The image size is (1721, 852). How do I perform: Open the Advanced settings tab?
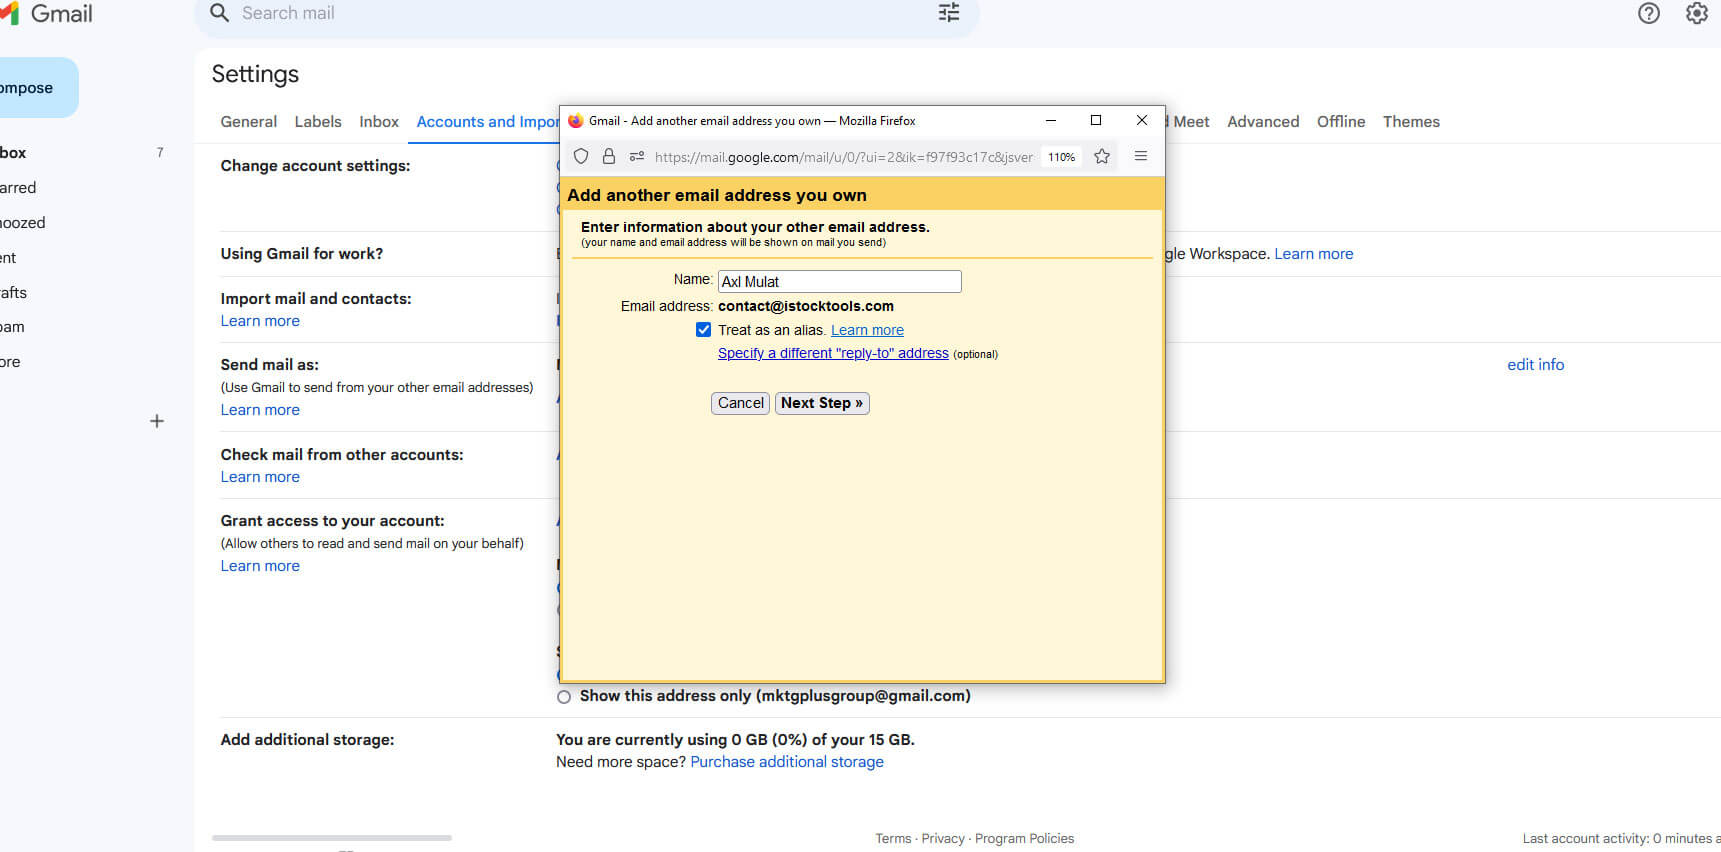tap(1263, 122)
